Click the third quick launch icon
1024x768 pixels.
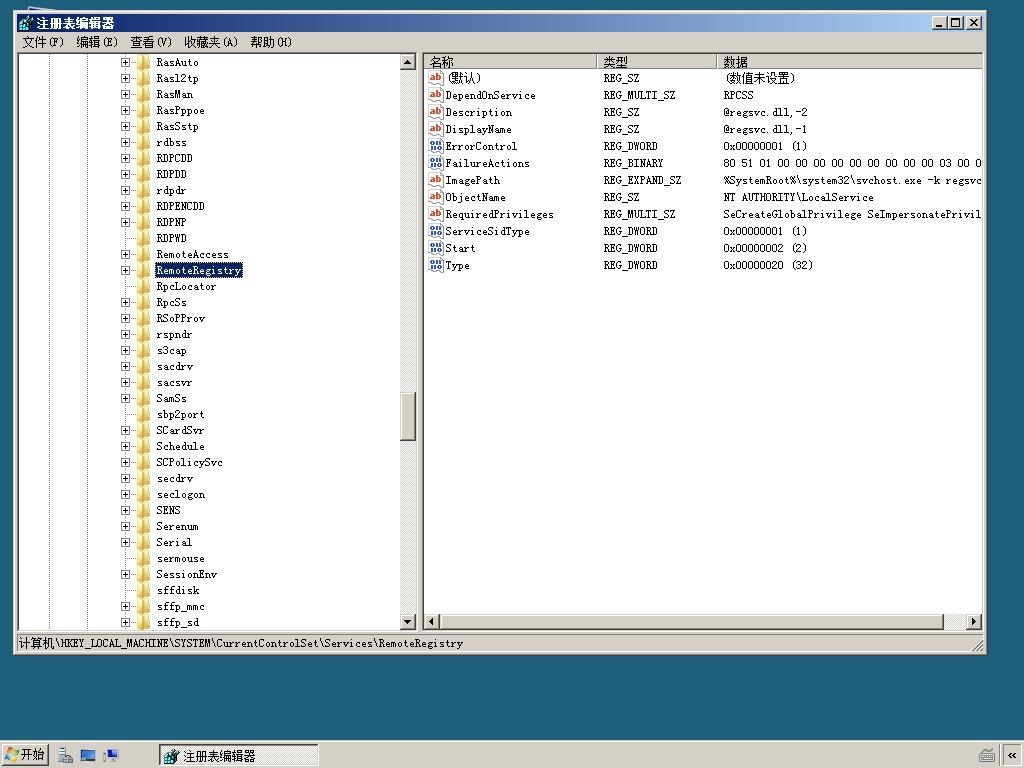point(111,756)
